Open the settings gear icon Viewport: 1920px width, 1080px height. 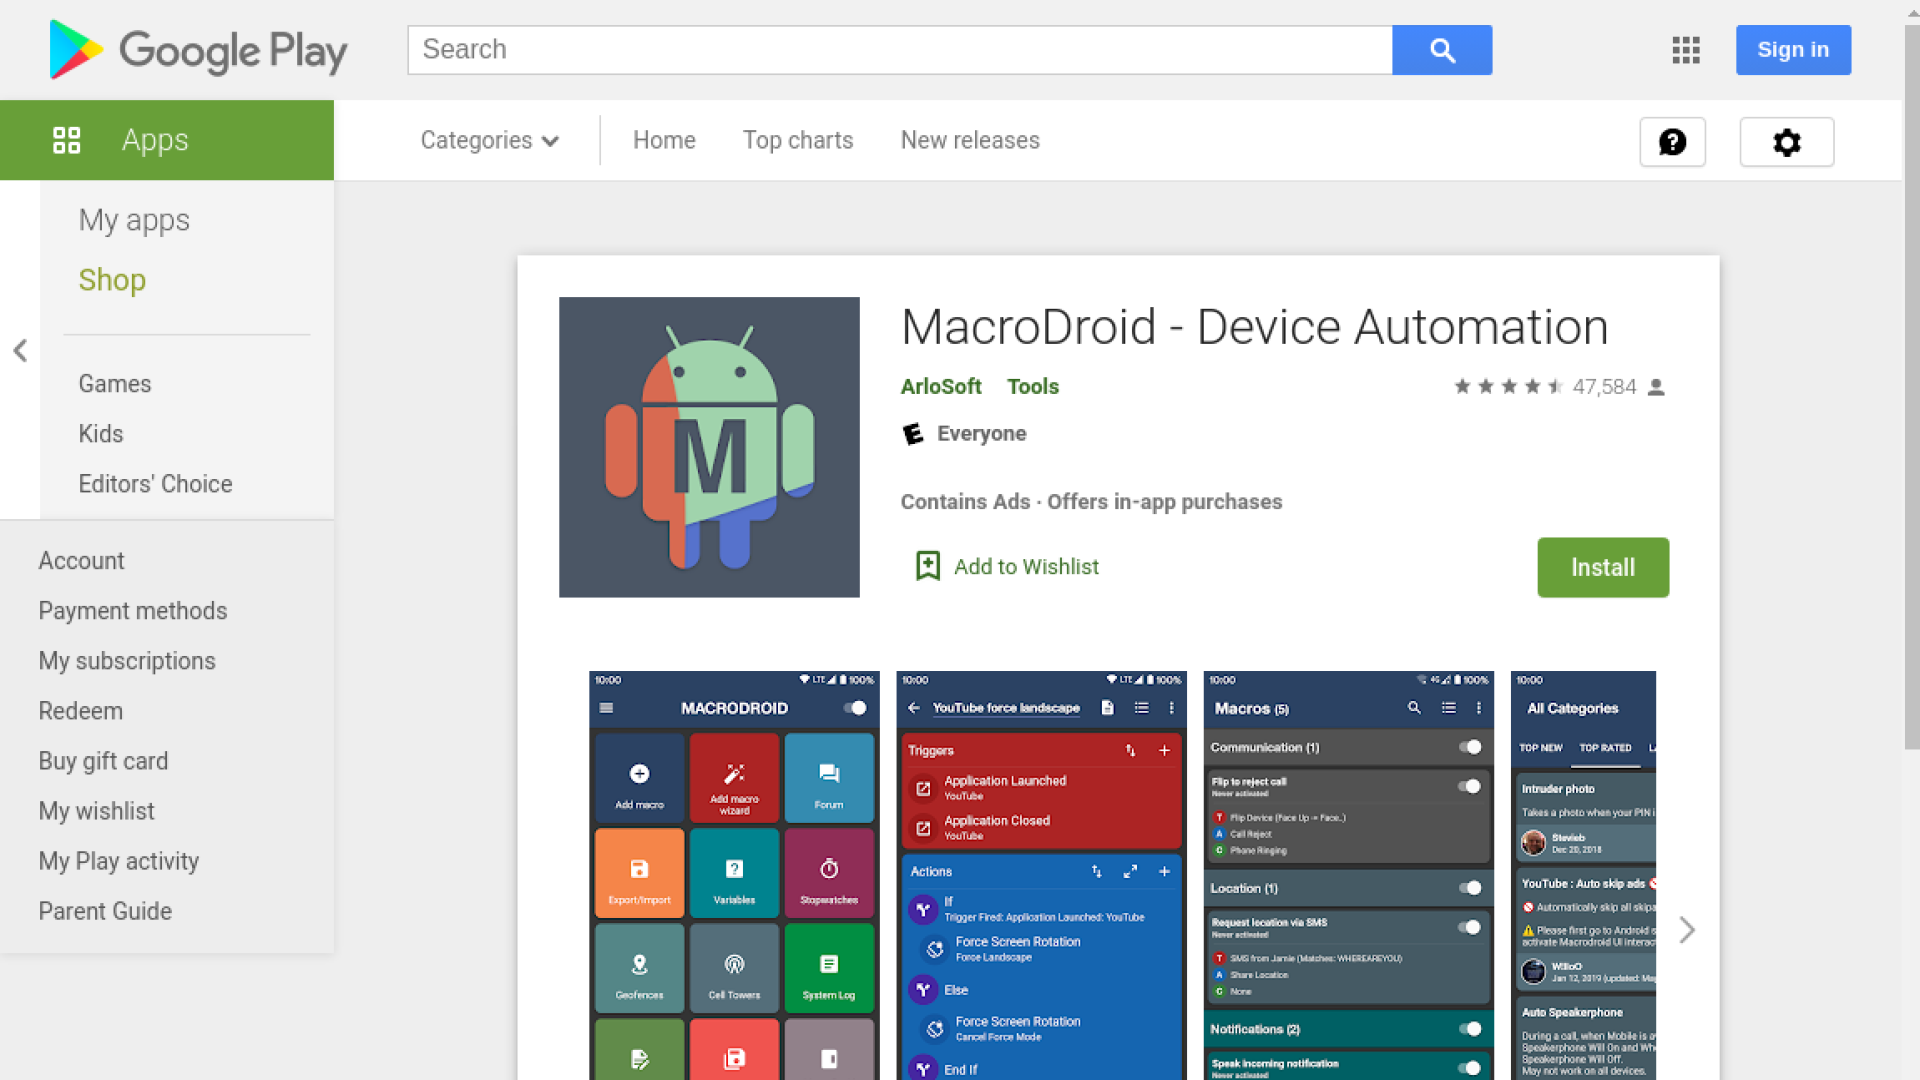(1786, 142)
